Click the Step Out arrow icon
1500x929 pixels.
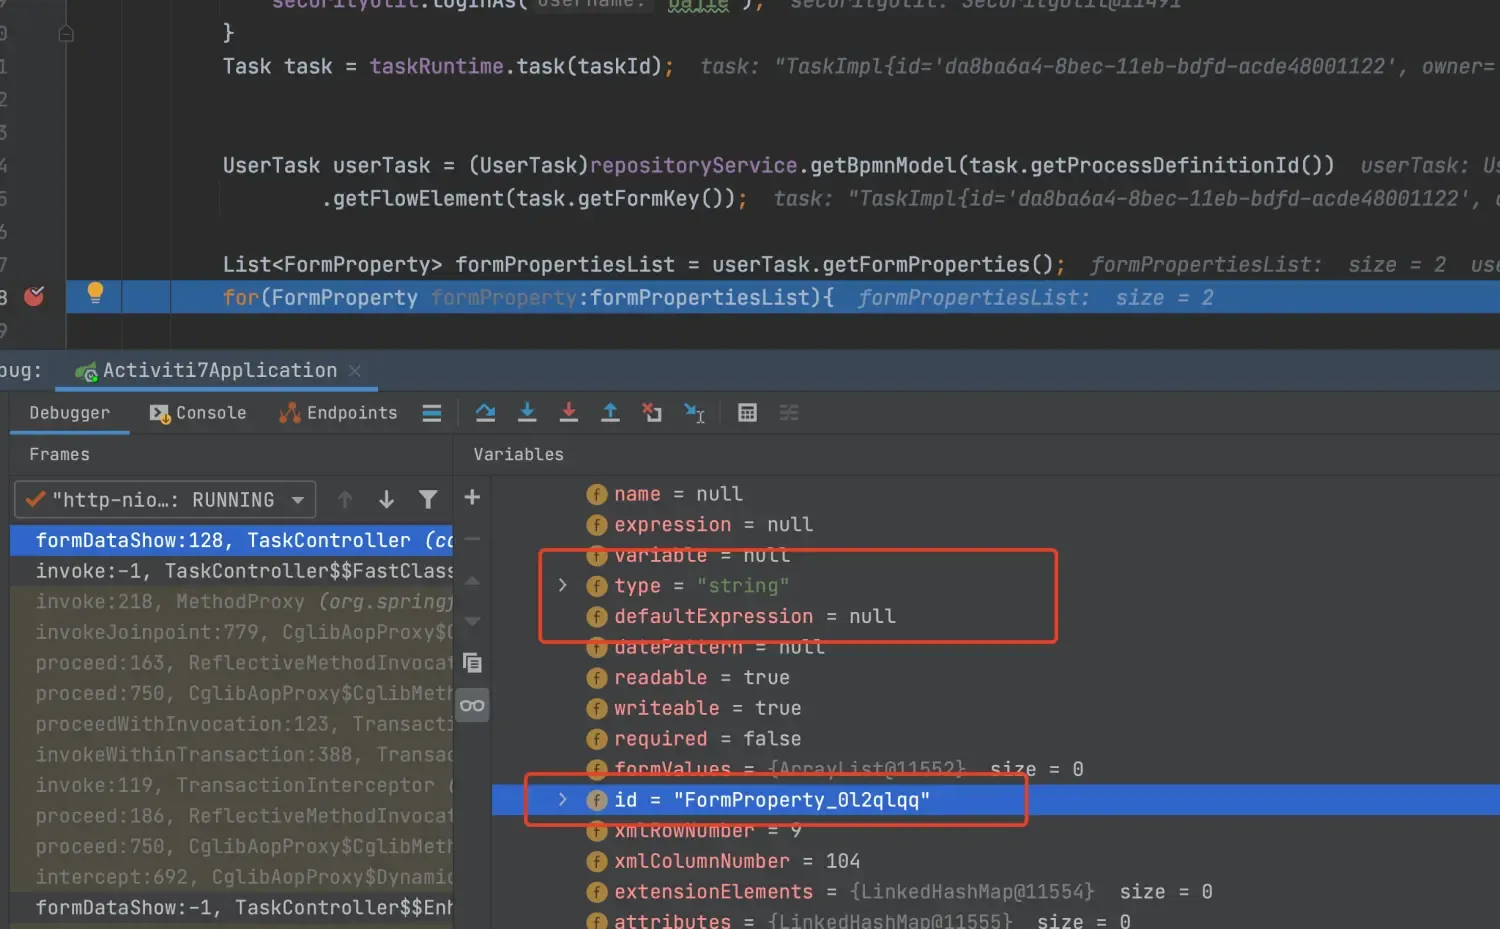pyautogui.click(x=610, y=413)
